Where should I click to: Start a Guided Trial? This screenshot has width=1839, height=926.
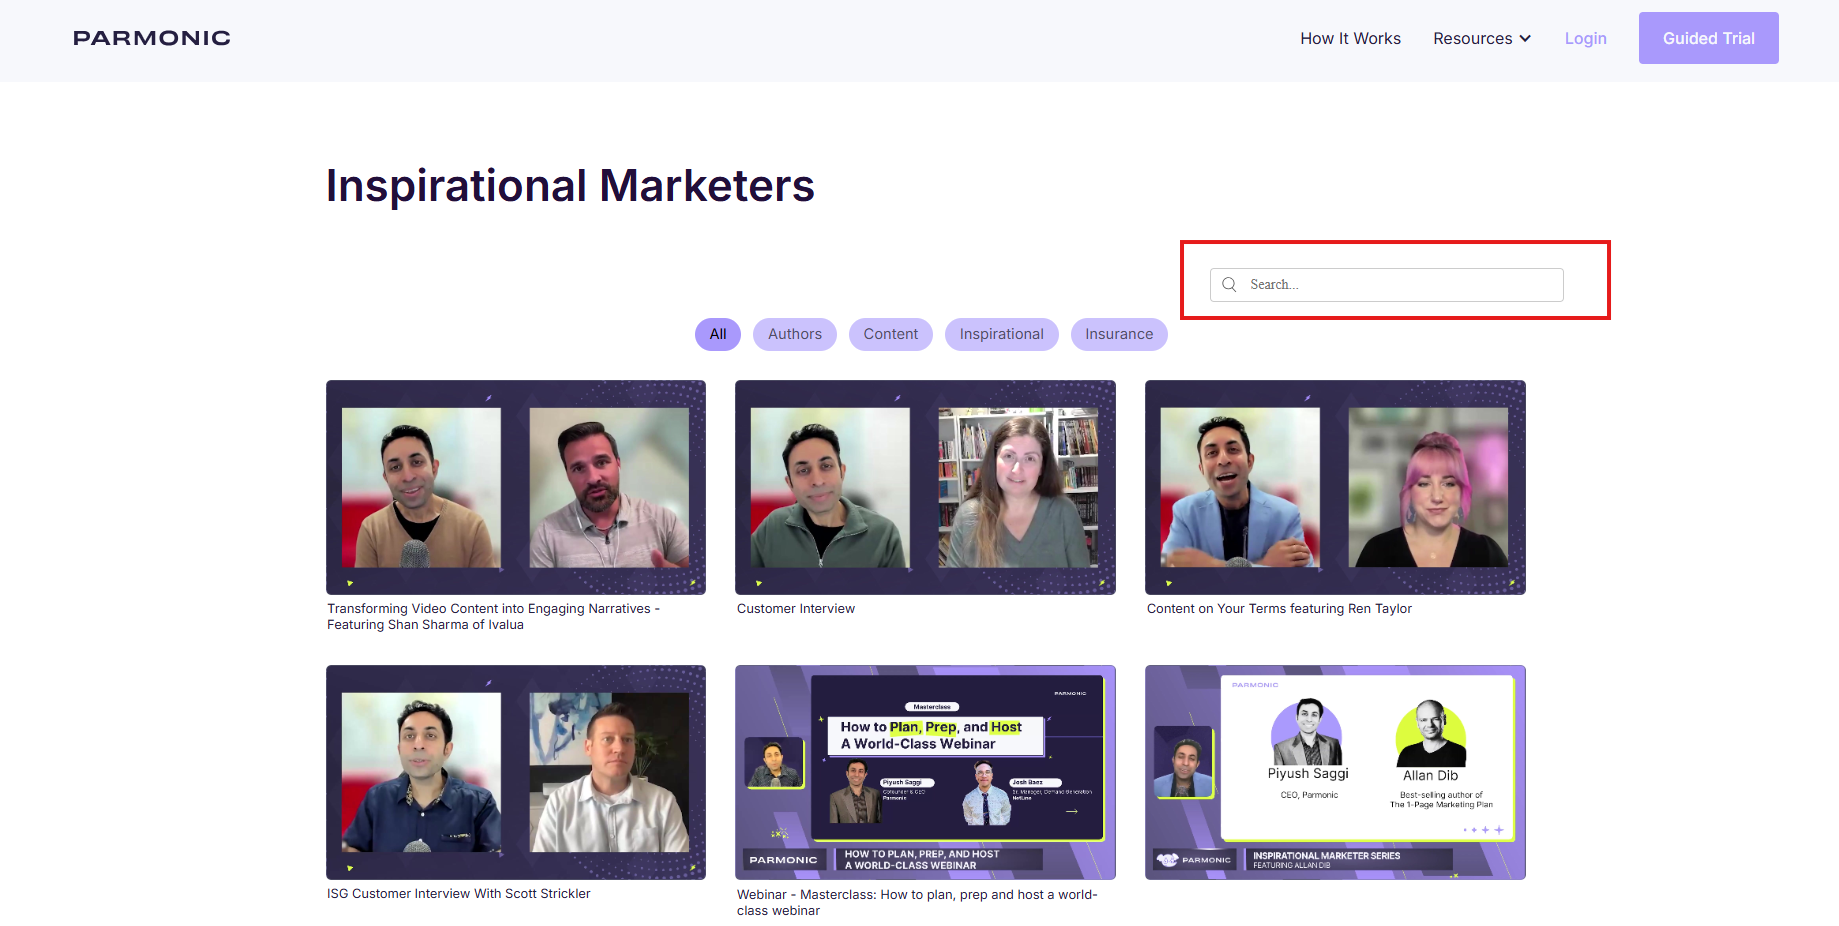coord(1708,38)
